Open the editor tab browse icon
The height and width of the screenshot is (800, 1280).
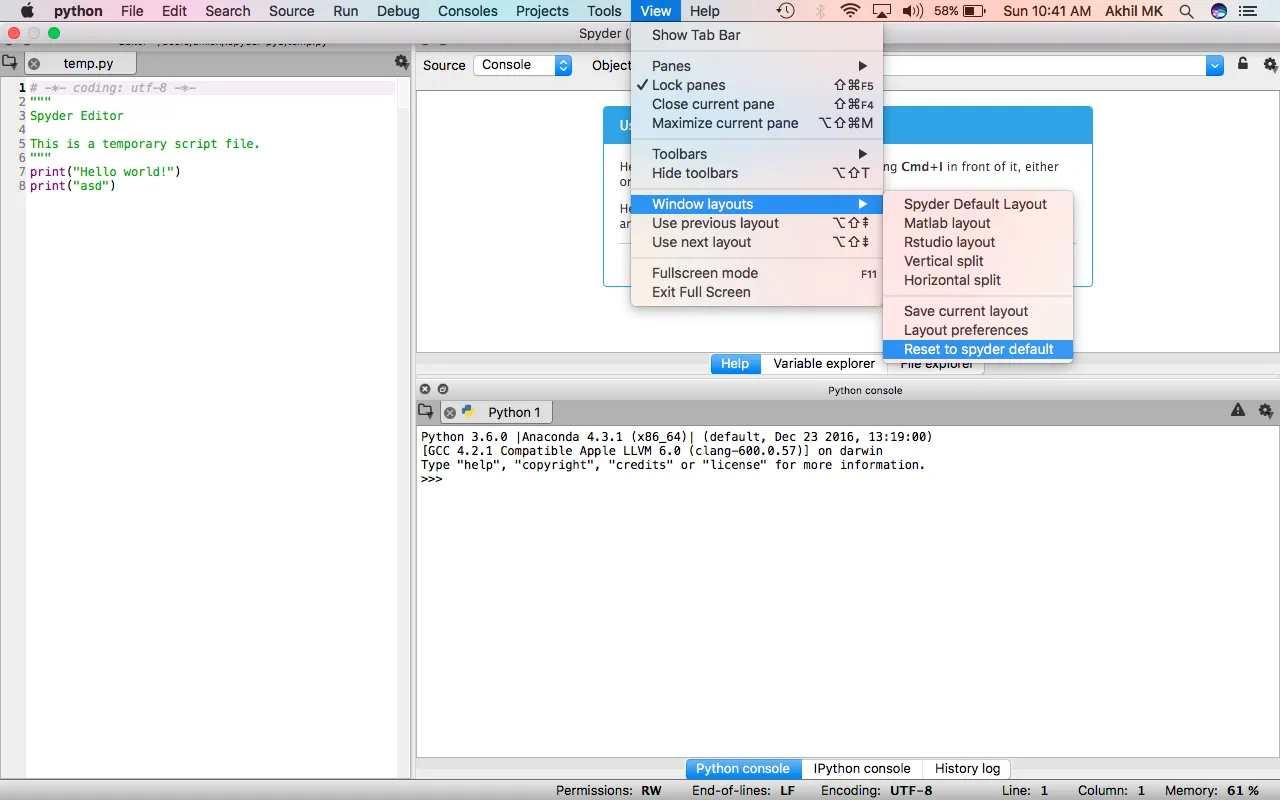9,62
